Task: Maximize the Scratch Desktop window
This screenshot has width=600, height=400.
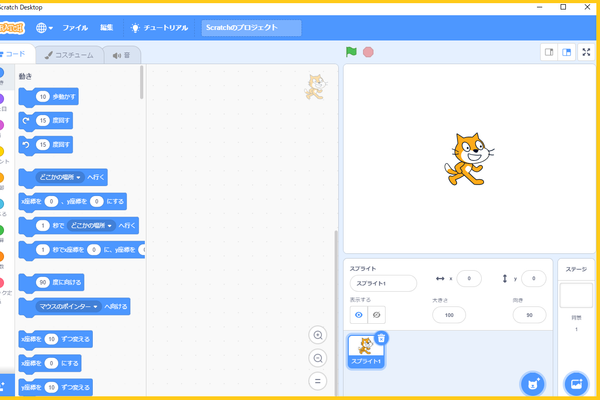Action: tap(563, 7)
